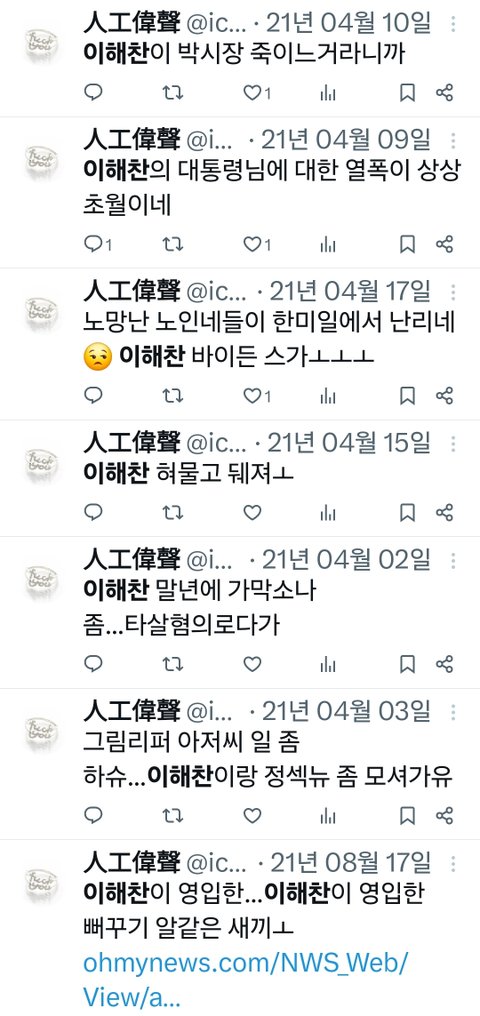Reply to the 21년 04월 10일 tweet
Viewport: 480px width, 1016px height.
pos(94,93)
